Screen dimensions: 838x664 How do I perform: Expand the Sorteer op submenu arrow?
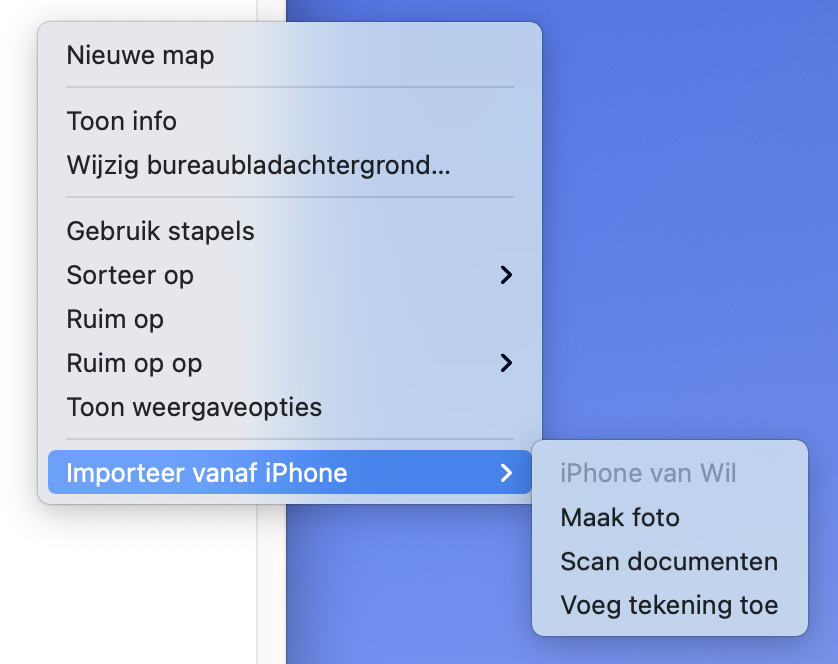tap(506, 275)
